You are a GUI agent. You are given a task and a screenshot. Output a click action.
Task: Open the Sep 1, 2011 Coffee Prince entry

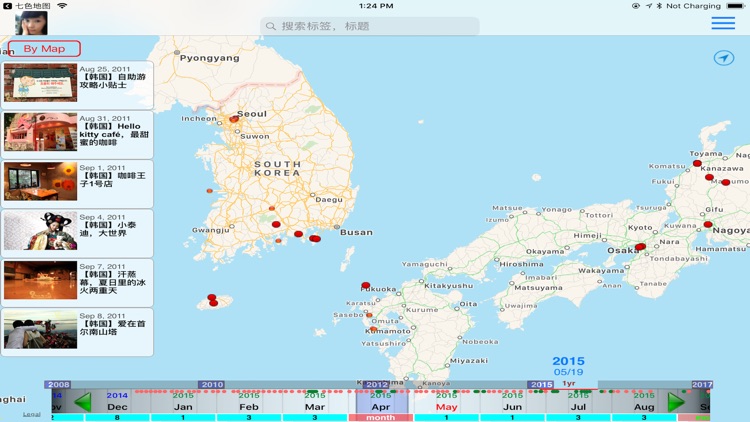tap(78, 182)
